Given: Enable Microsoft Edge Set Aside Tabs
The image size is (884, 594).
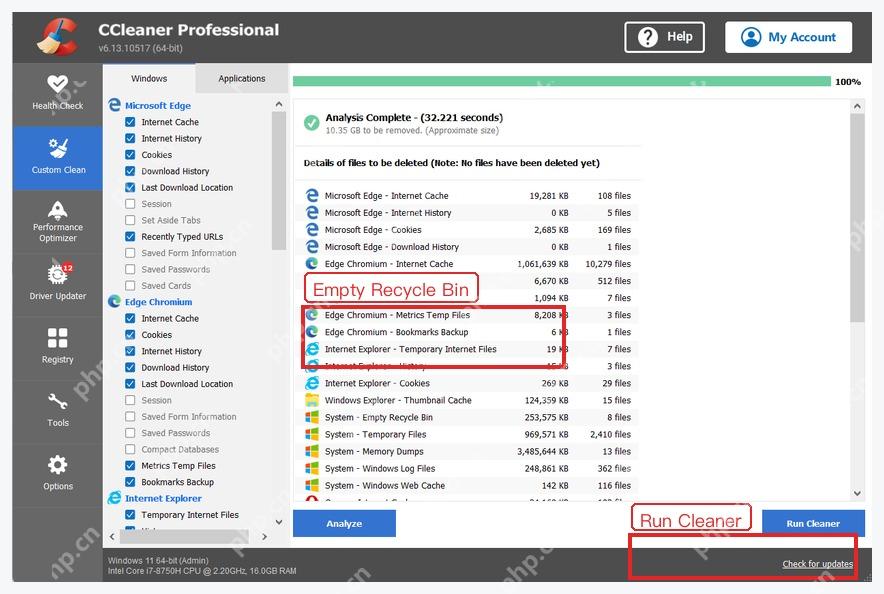Looking at the screenshot, I should click(x=130, y=220).
